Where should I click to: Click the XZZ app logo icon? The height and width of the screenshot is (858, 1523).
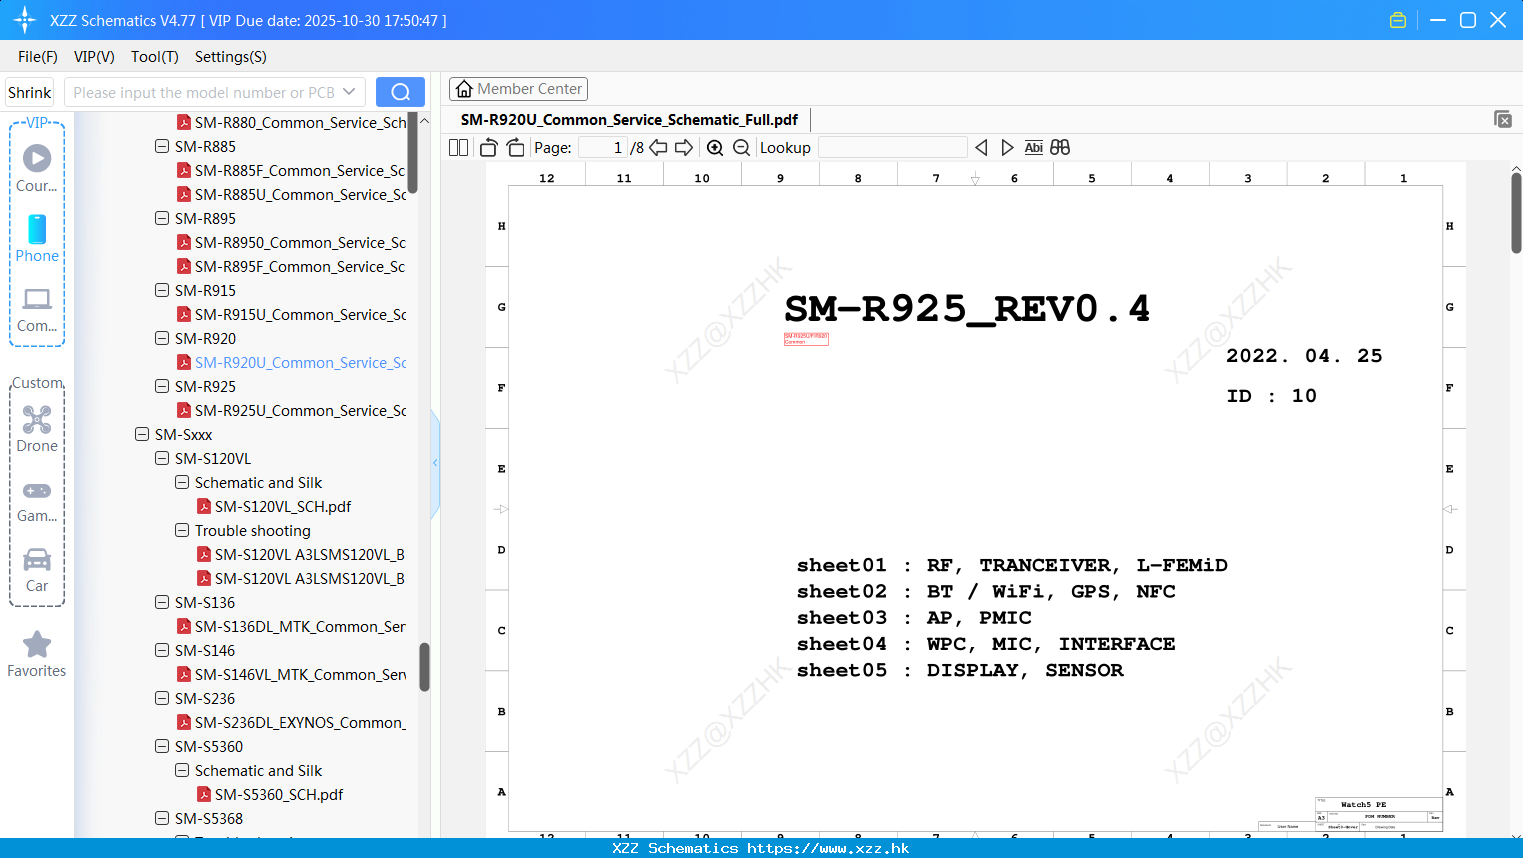tap(25, 20)
